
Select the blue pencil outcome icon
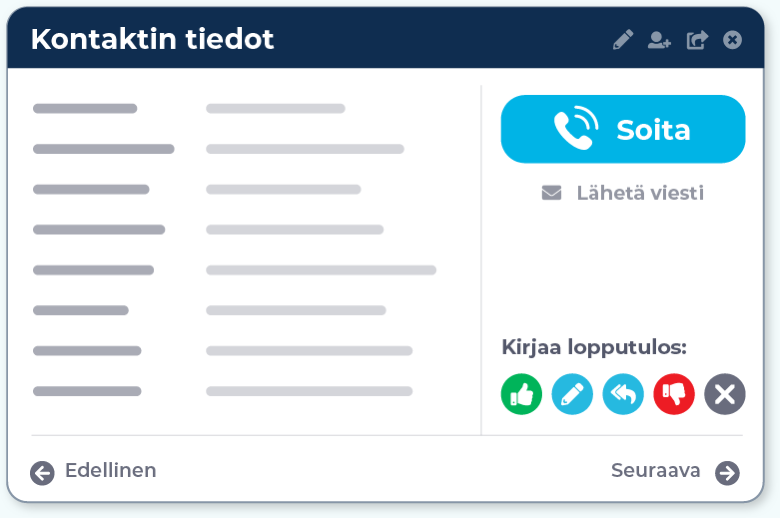572,394
